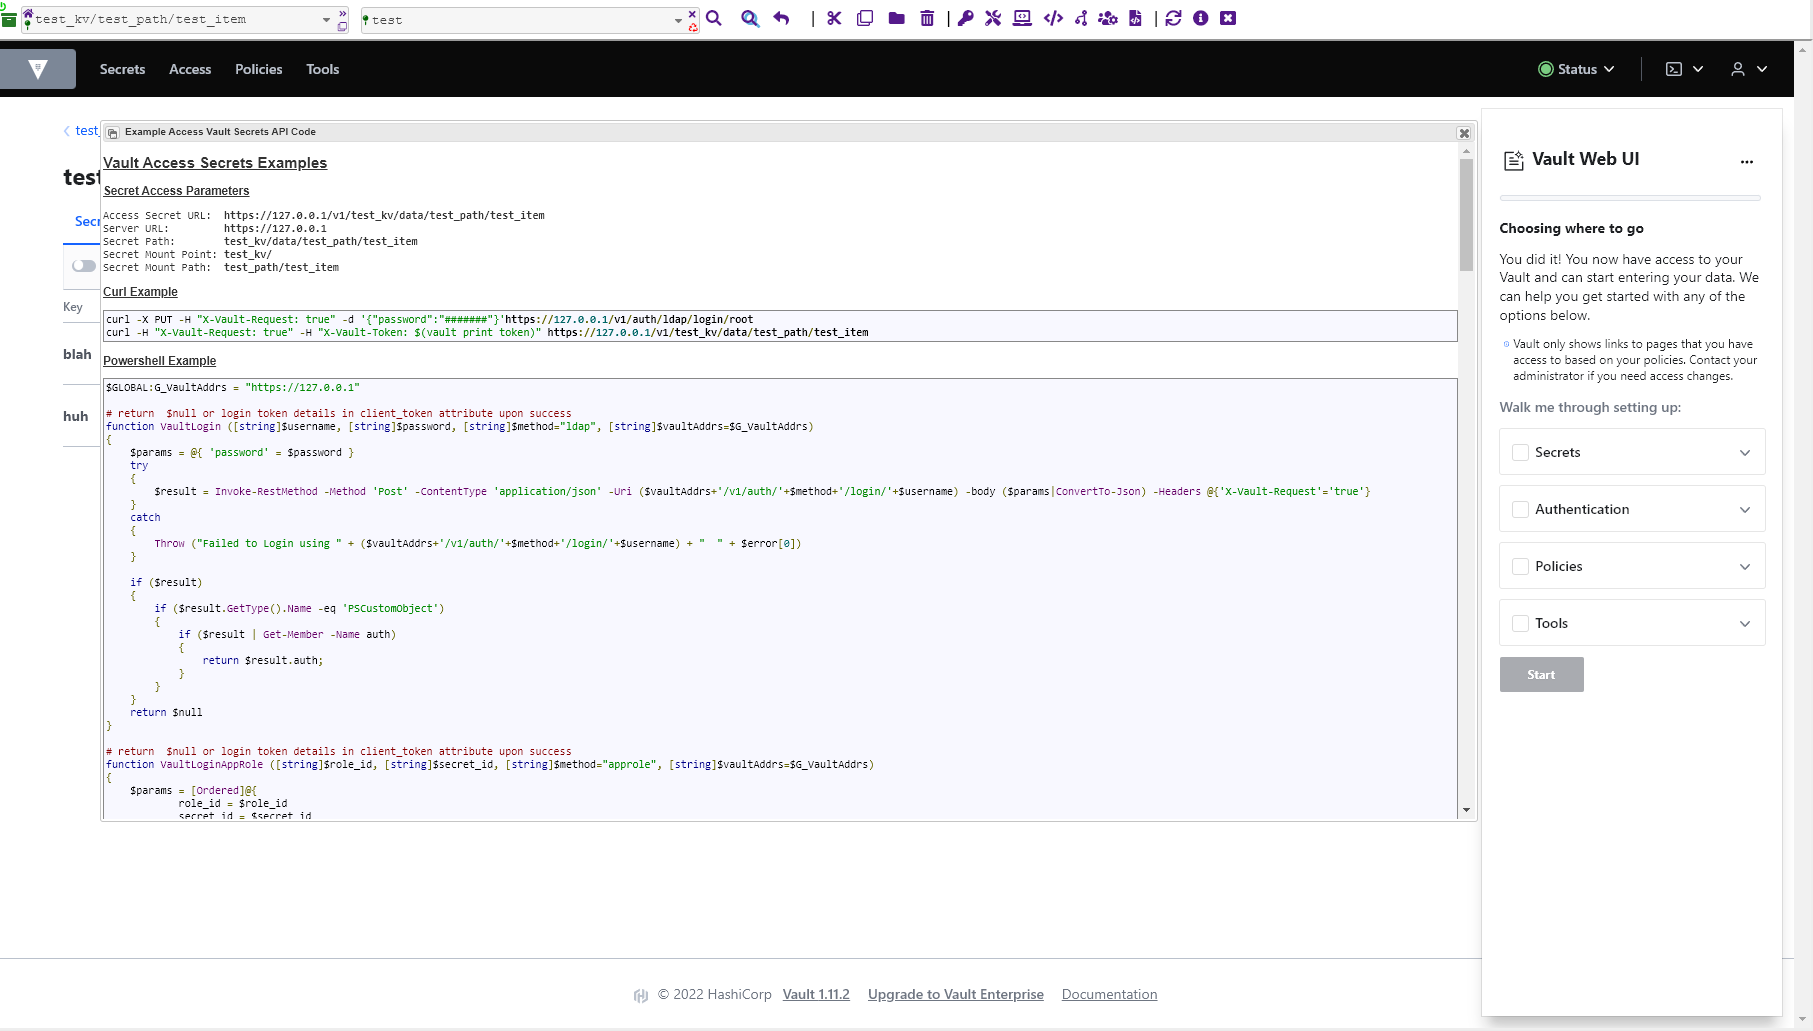The height and width of the screenshot is (1031, 1813).
Task: Click the dialog scroll down arrow
Action: 1466,810
